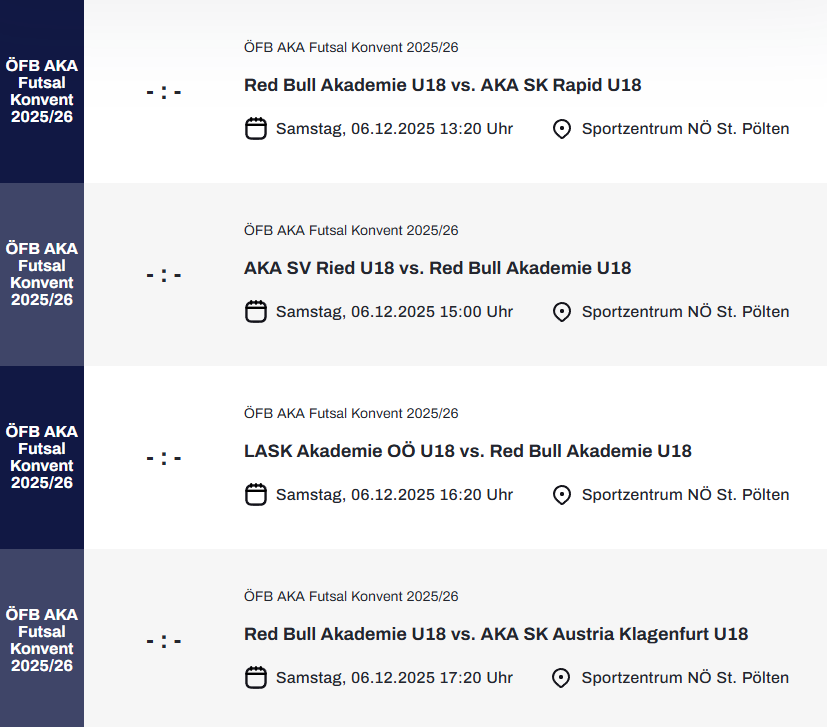Click location pin in Austria Klagenfurt row
Image resolution: width=827 pixels, height=727 pixels.
(562, 677)
